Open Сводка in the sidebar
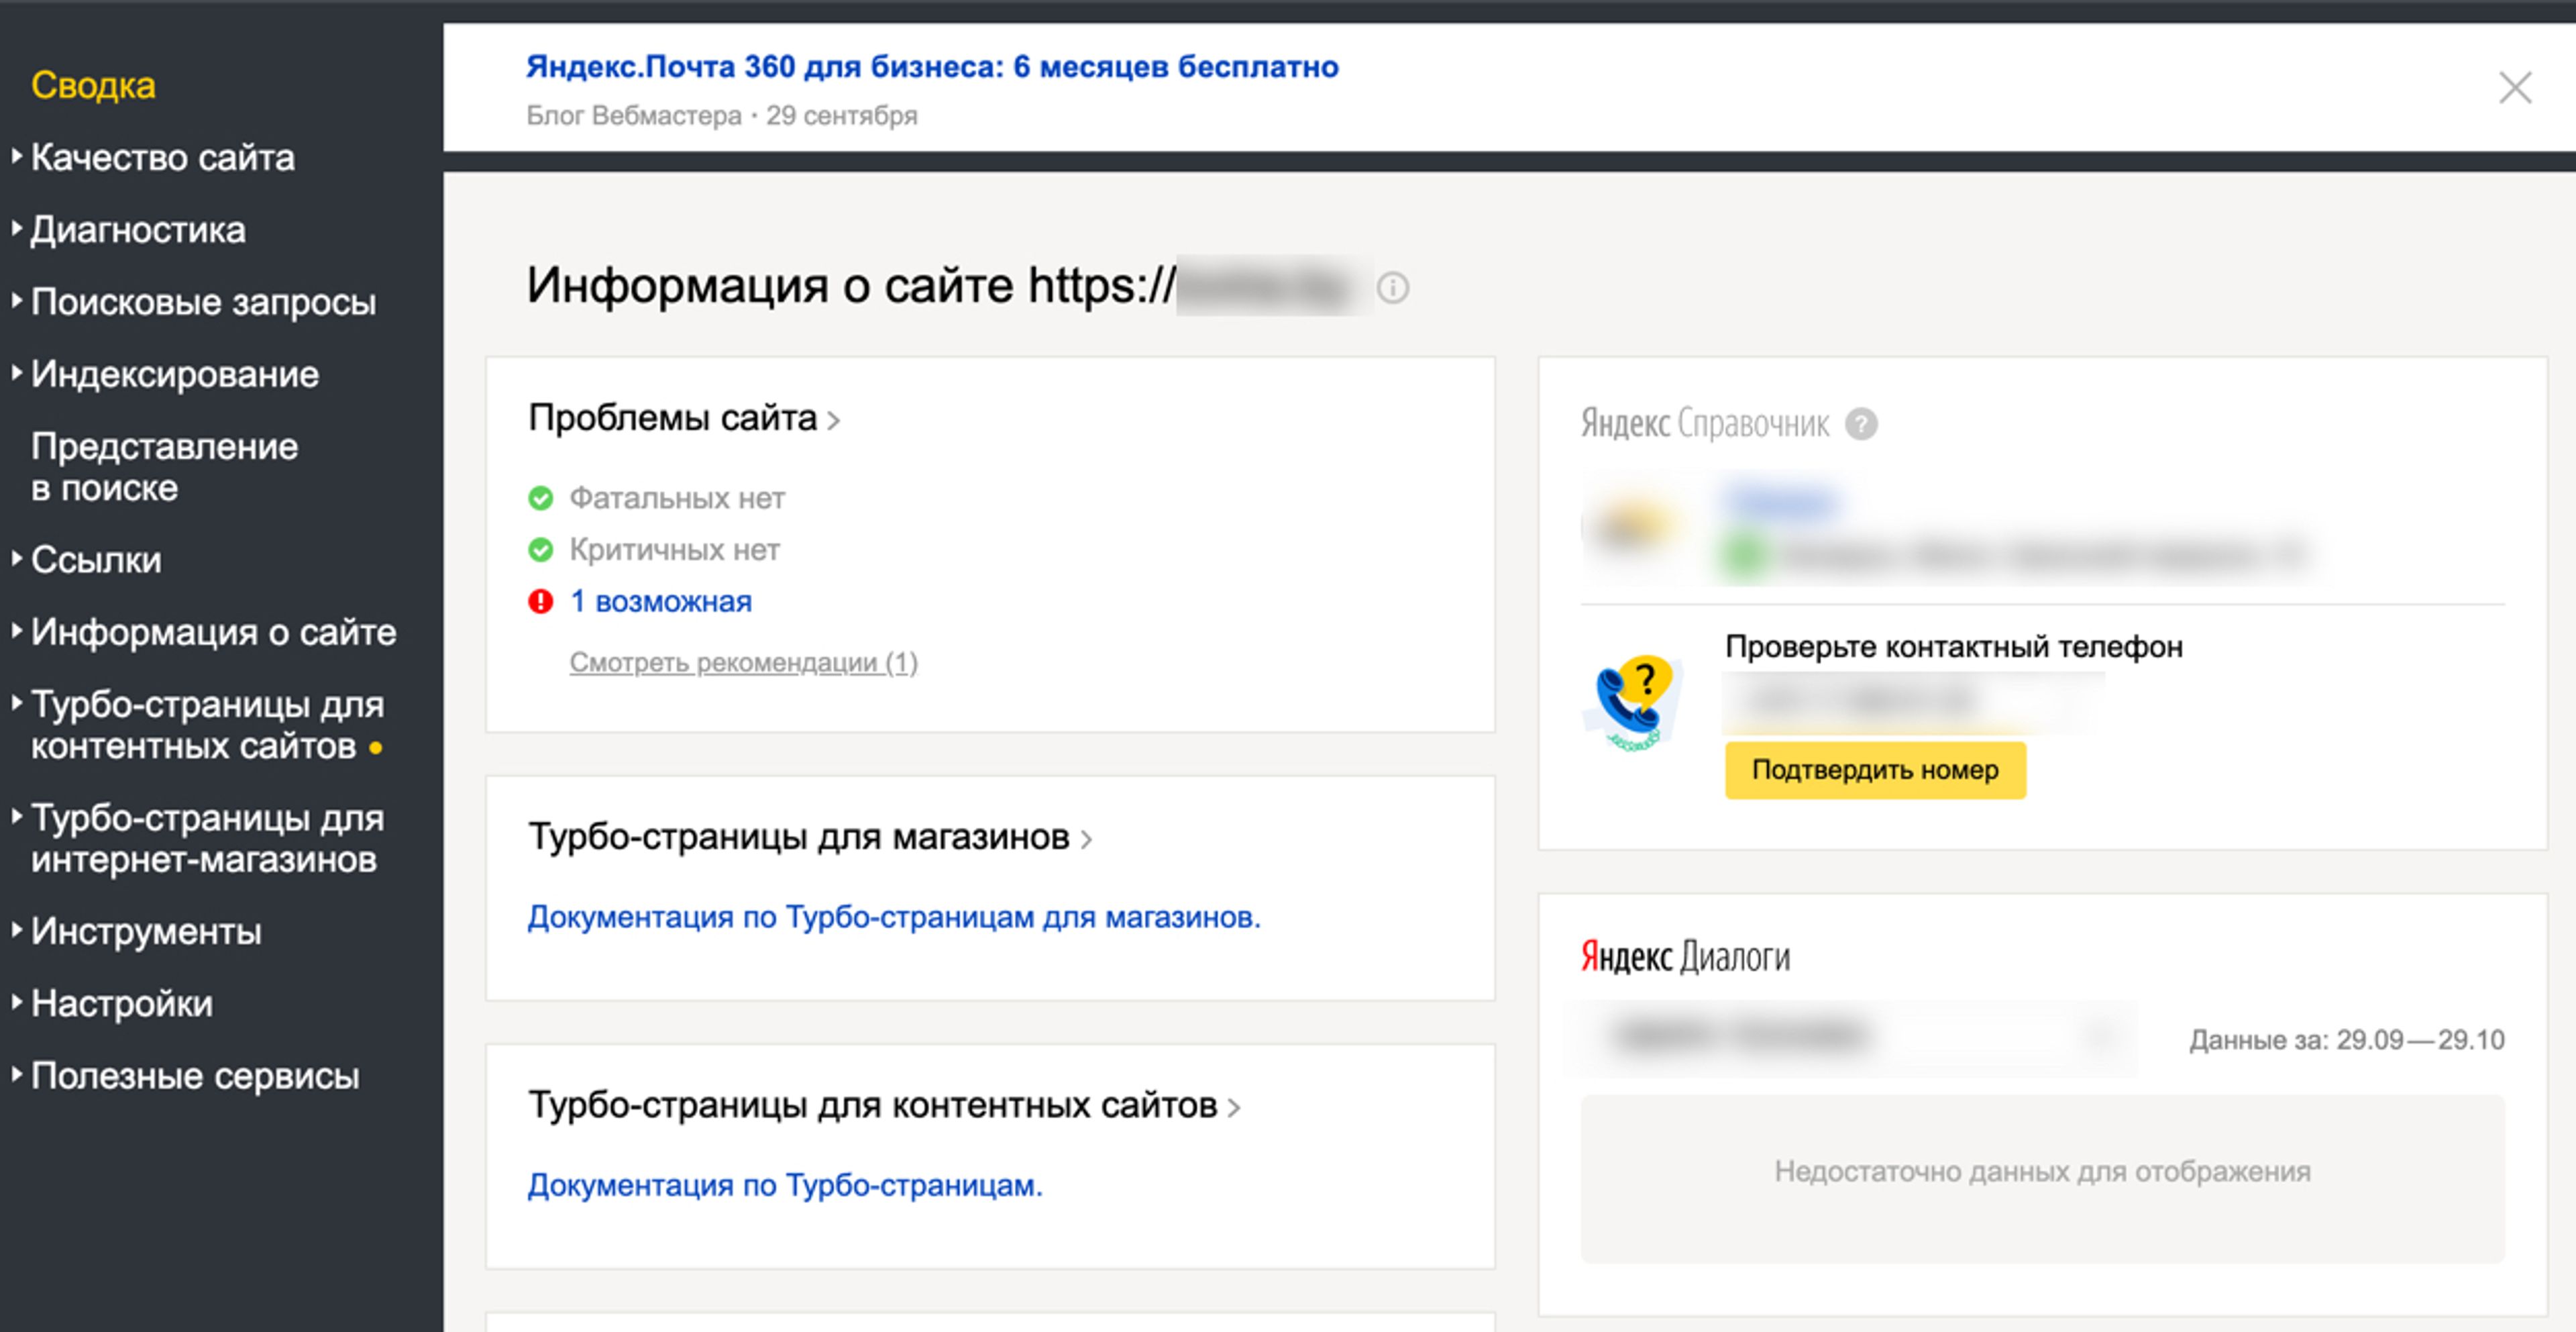Screen dimensions: 2576x1332 pyautogui.click(x=93, y=85)
